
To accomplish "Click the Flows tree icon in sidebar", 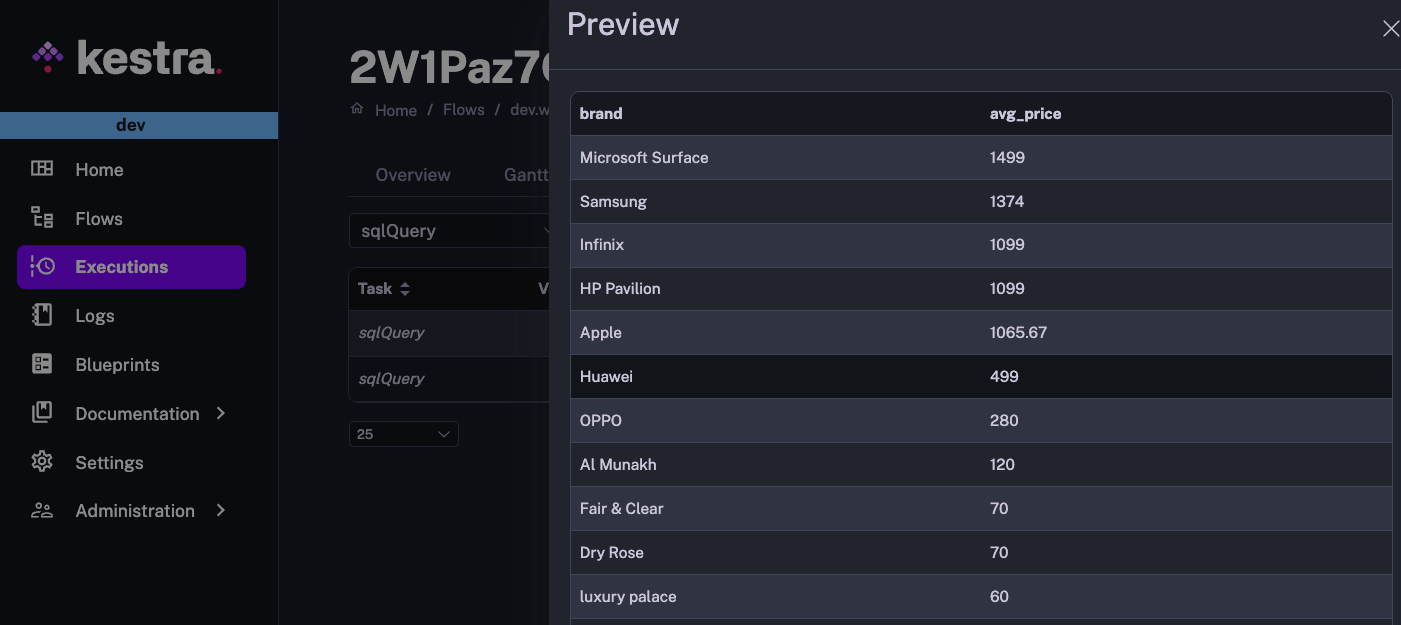I will 42,218.
